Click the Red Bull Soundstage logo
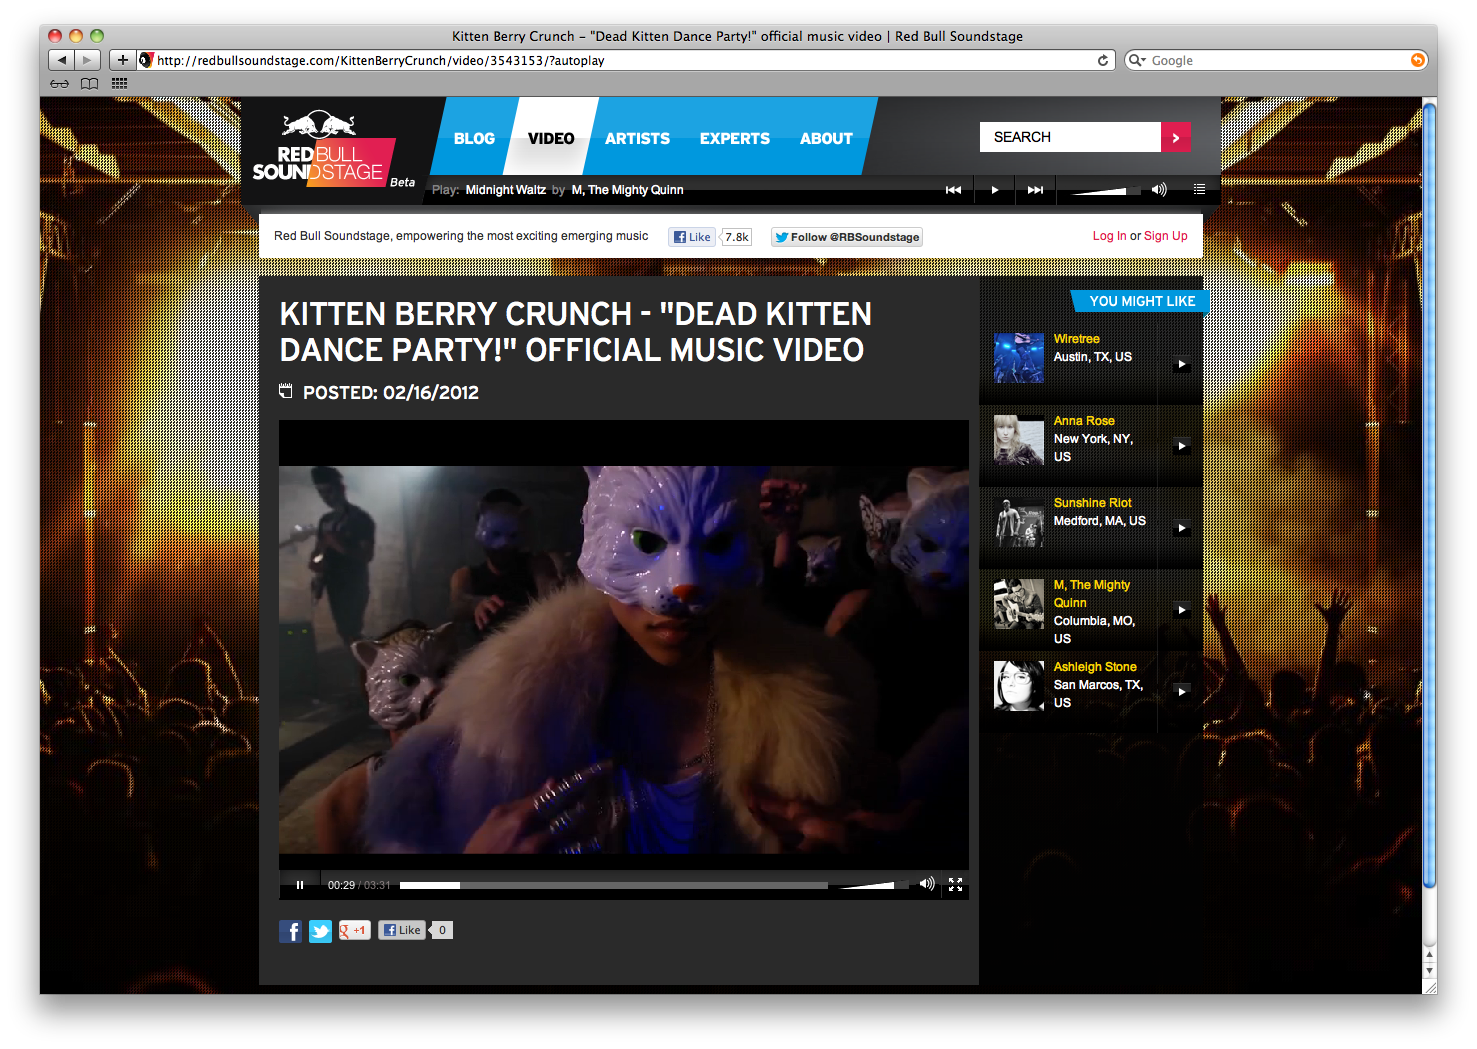The height and width of the screenshot is (1049, 1477). point(324,149)
